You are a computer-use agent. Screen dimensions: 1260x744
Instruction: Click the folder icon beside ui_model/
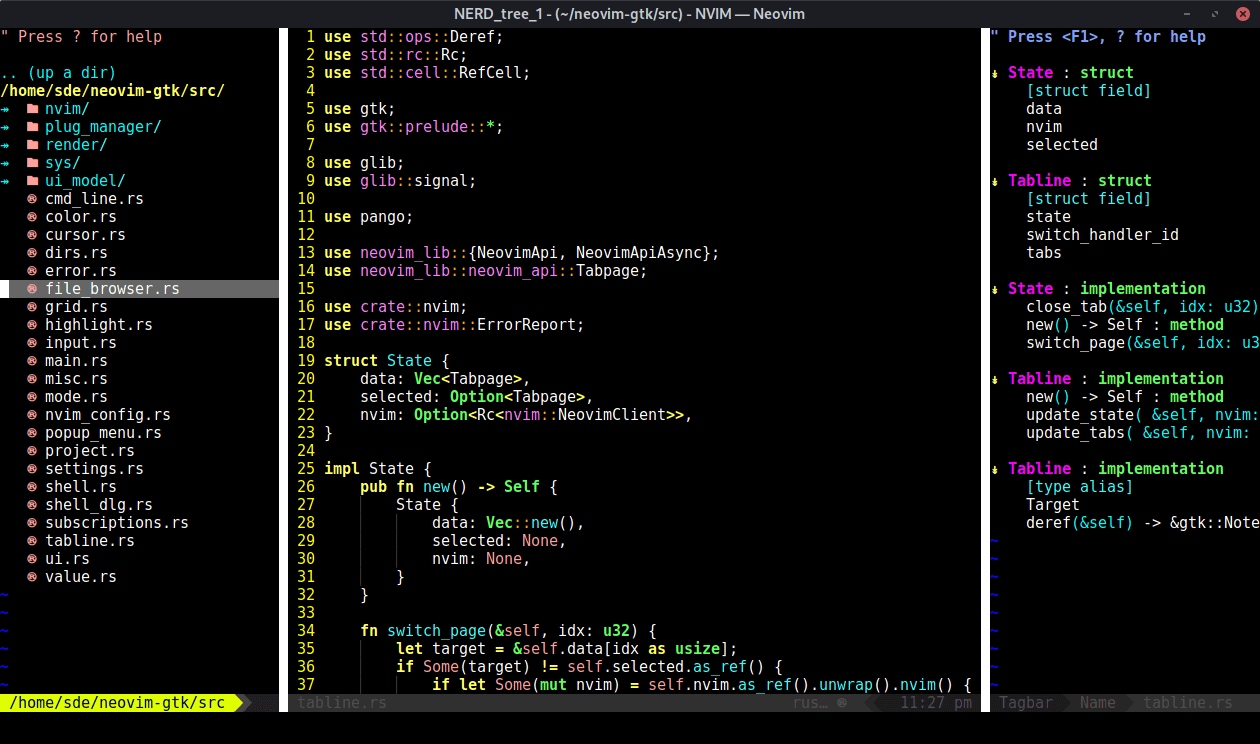pyautogui.click(x=32, y=181)
